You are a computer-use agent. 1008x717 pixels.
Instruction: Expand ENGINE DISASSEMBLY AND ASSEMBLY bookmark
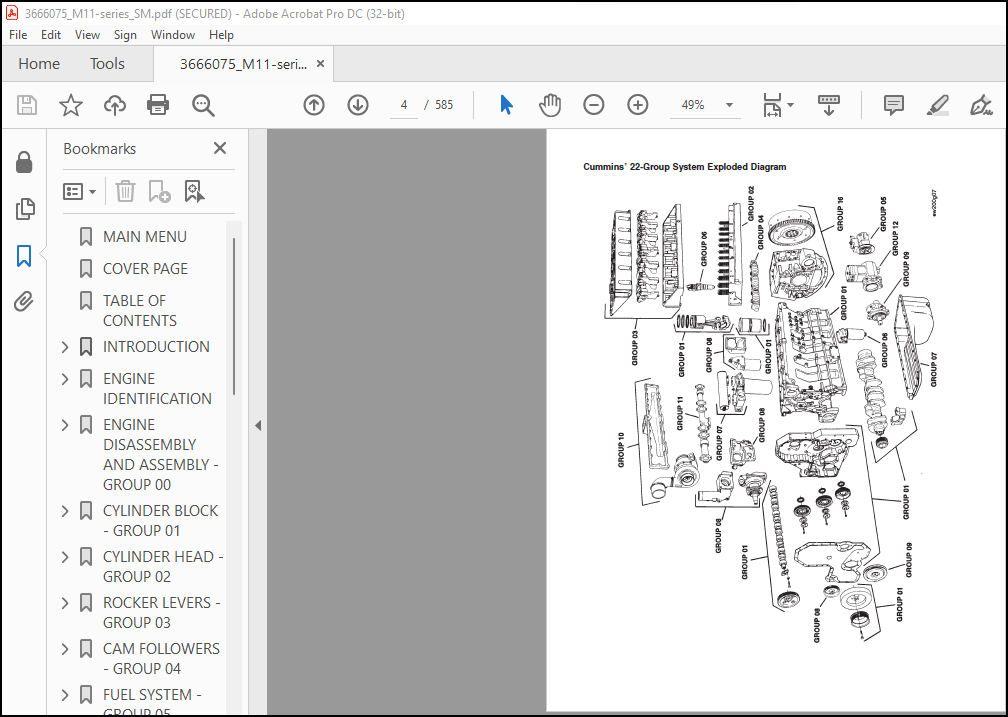point(65,425)
